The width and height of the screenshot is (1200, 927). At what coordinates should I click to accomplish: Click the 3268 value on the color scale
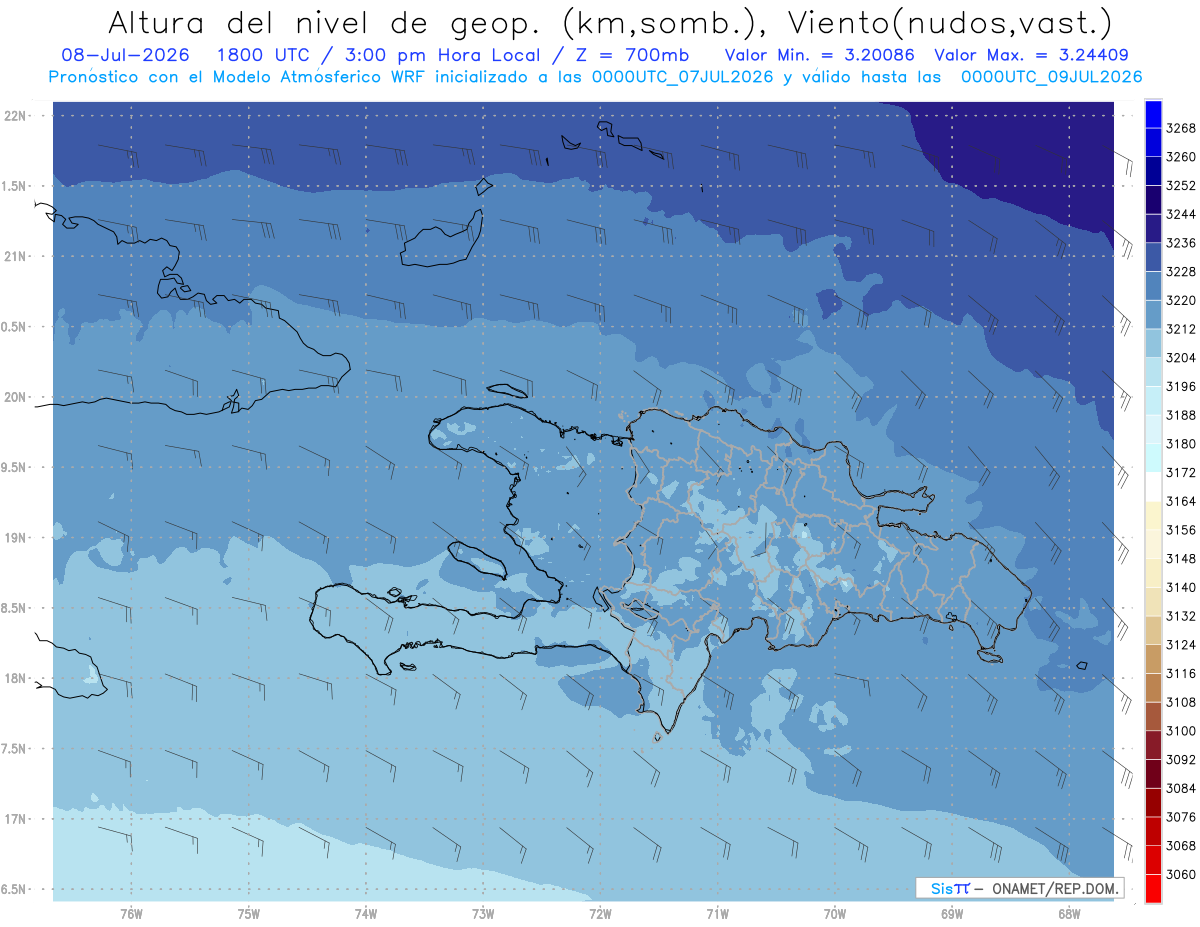pos(1181,129)
